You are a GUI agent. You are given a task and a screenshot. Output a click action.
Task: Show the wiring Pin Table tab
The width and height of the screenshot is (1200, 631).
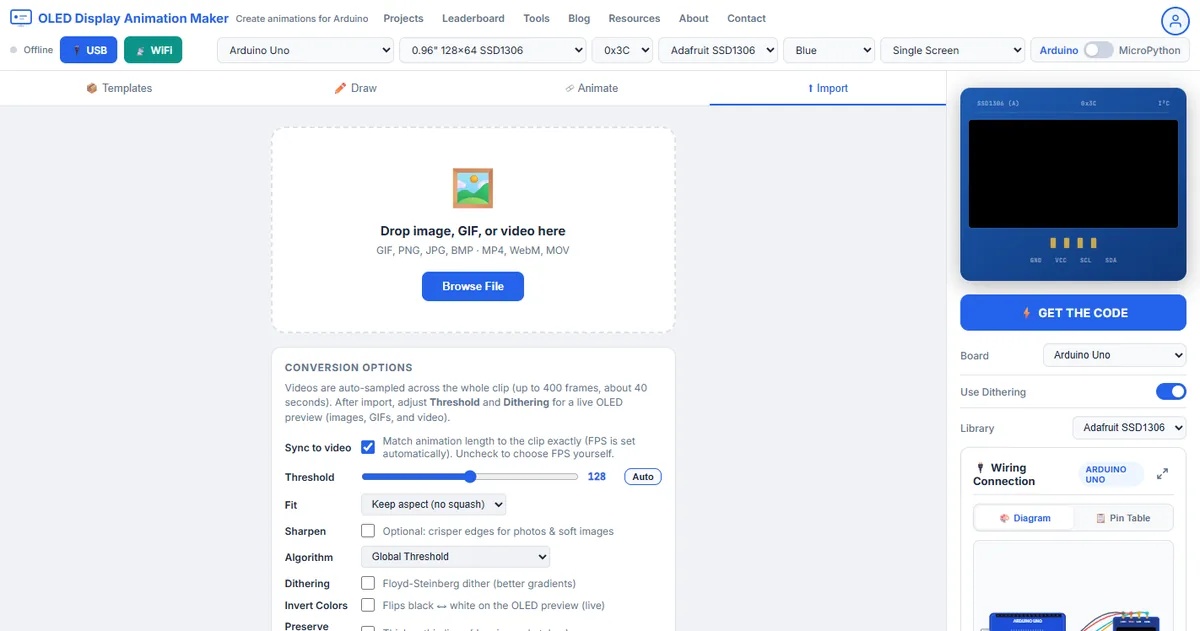click(x=1123, y=518)
